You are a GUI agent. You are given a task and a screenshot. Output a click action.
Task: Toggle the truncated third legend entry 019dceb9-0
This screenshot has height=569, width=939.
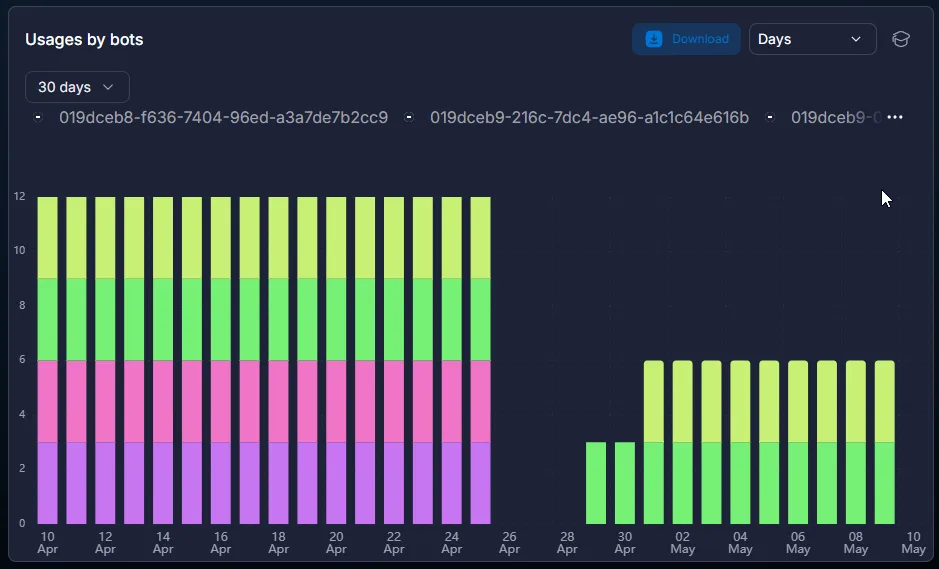coord(824,117)
